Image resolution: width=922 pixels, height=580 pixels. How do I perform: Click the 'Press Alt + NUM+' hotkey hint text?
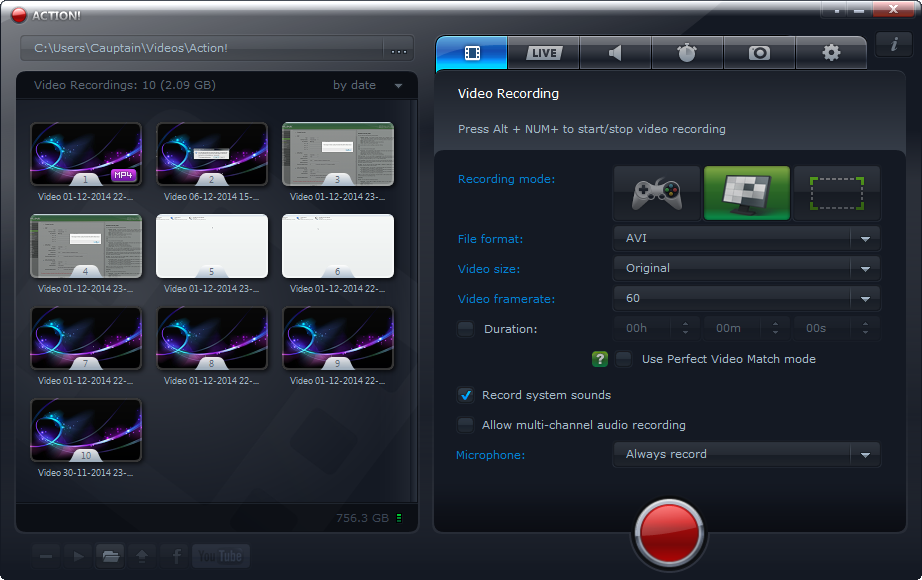(x=592, y=129)
